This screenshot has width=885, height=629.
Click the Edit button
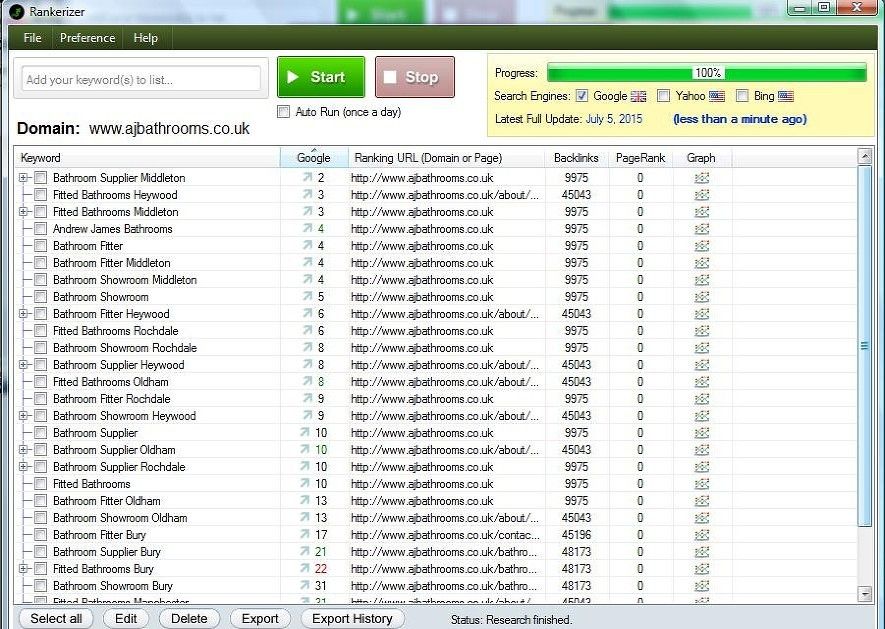126,618
